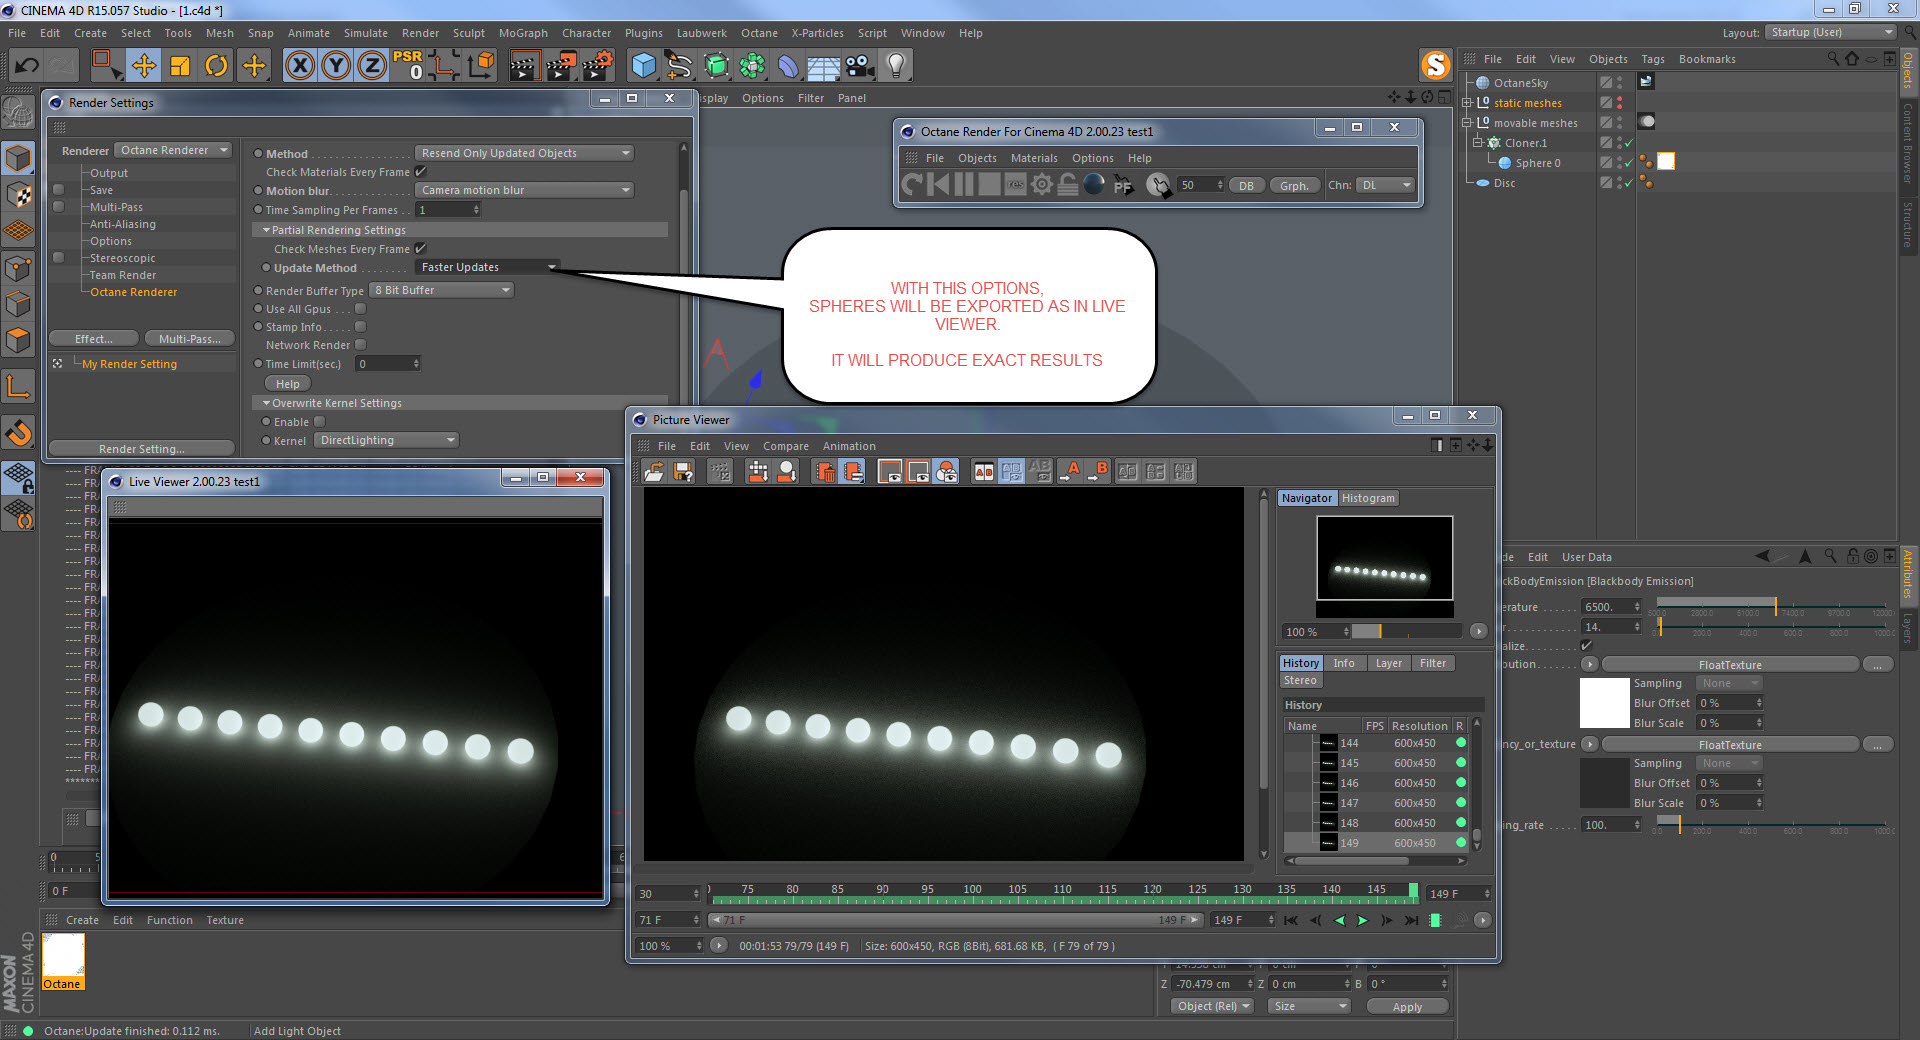This screenshot has width=1920, height=1040.
Task: Toggle the Y axis lock icon
Action: click(x=336, y=66)
